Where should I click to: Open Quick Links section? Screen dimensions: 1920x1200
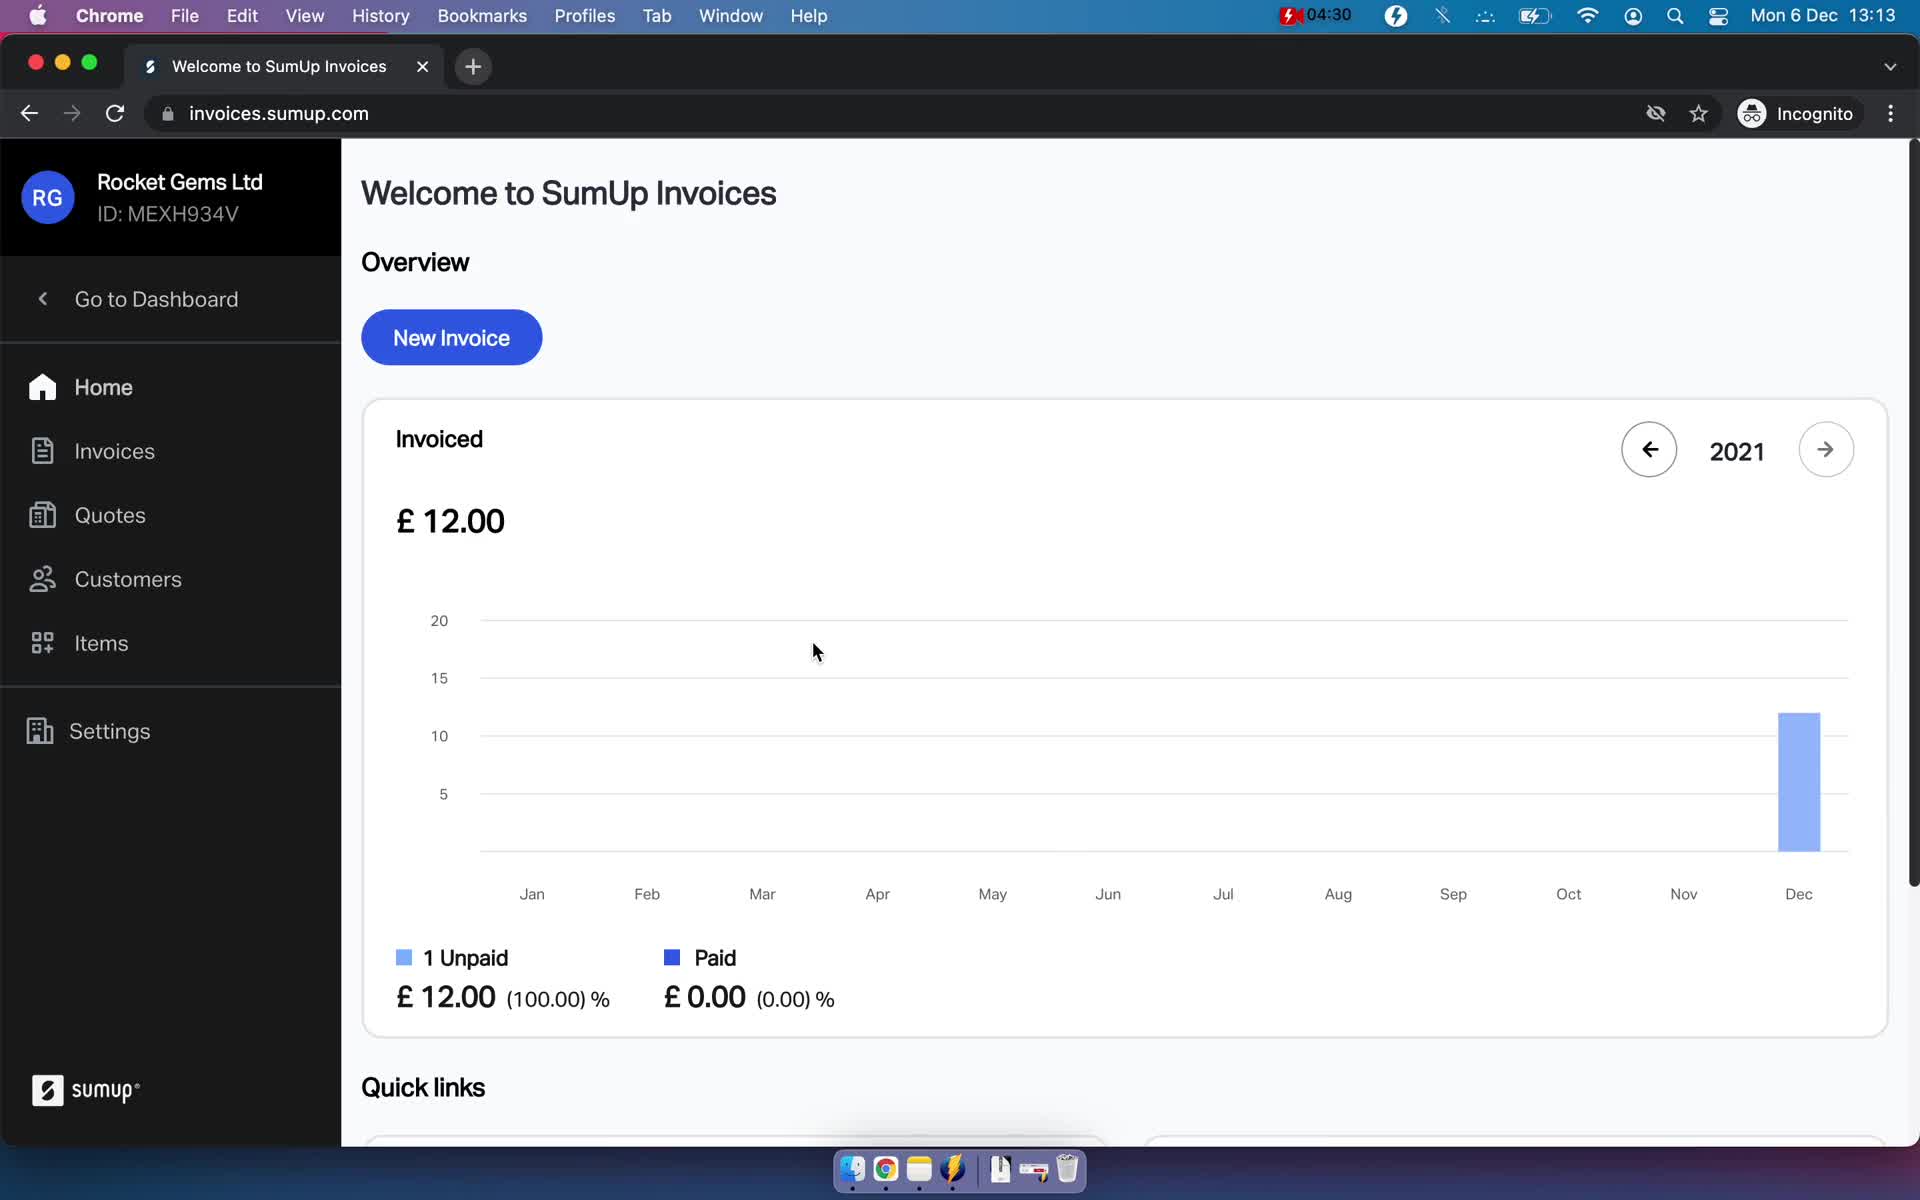tap(424, 1087)
